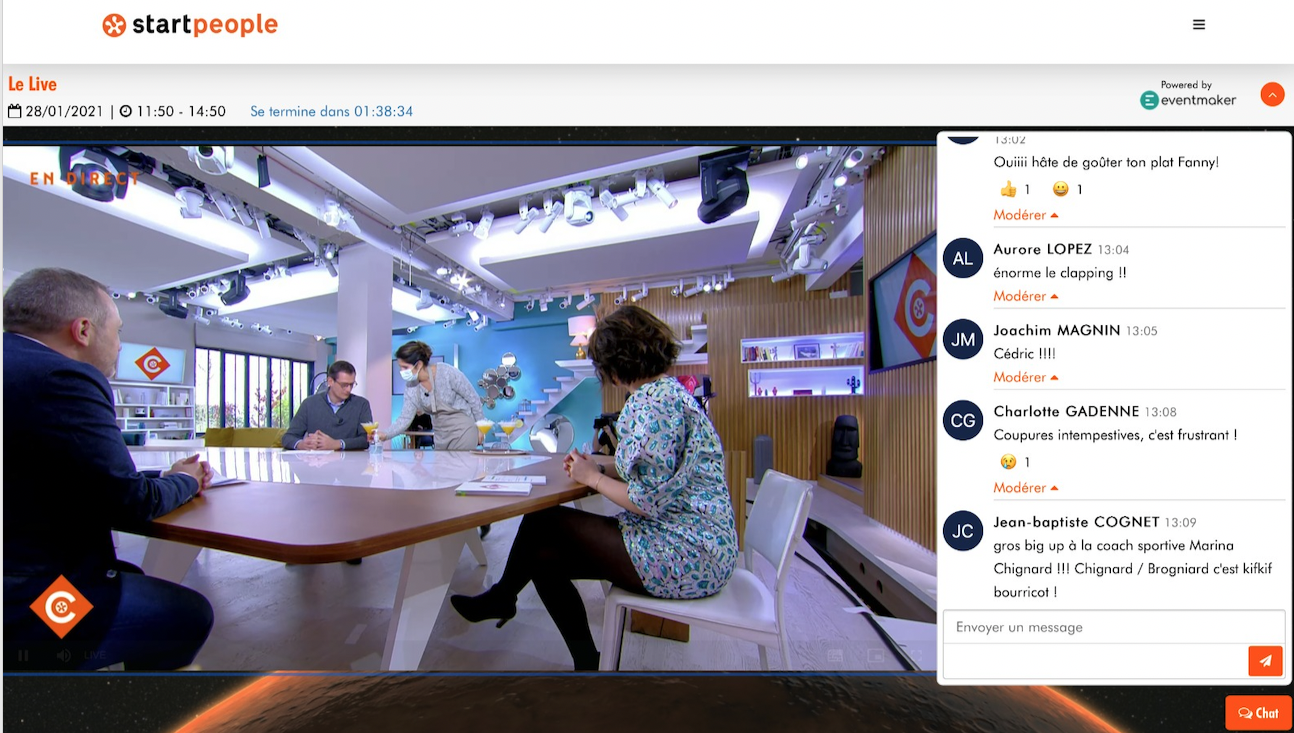The width and height of the screenshot is (1294, 733).
Task: Collapse the header with the orange chevron button
Action: [x=1272, y=94]
